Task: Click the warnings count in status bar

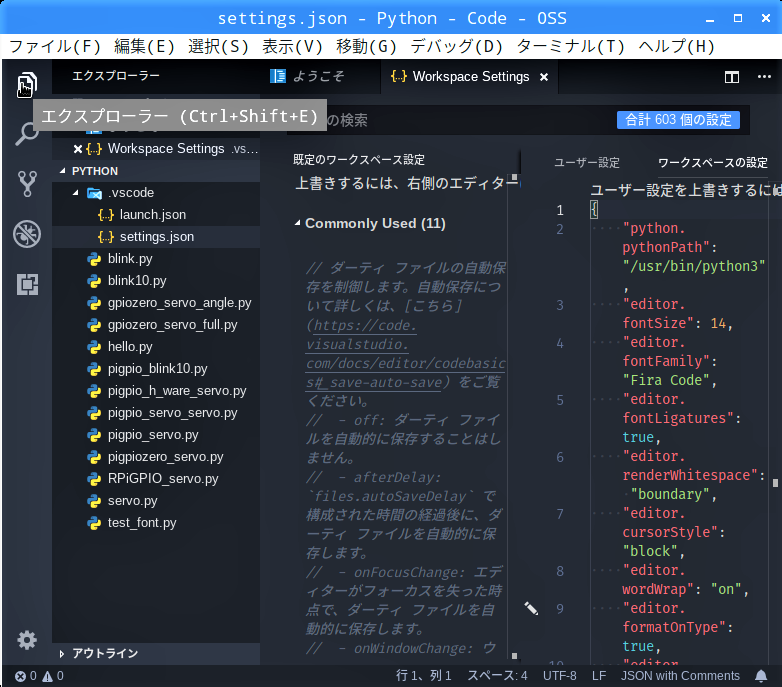Action: (x=53, y=676)
